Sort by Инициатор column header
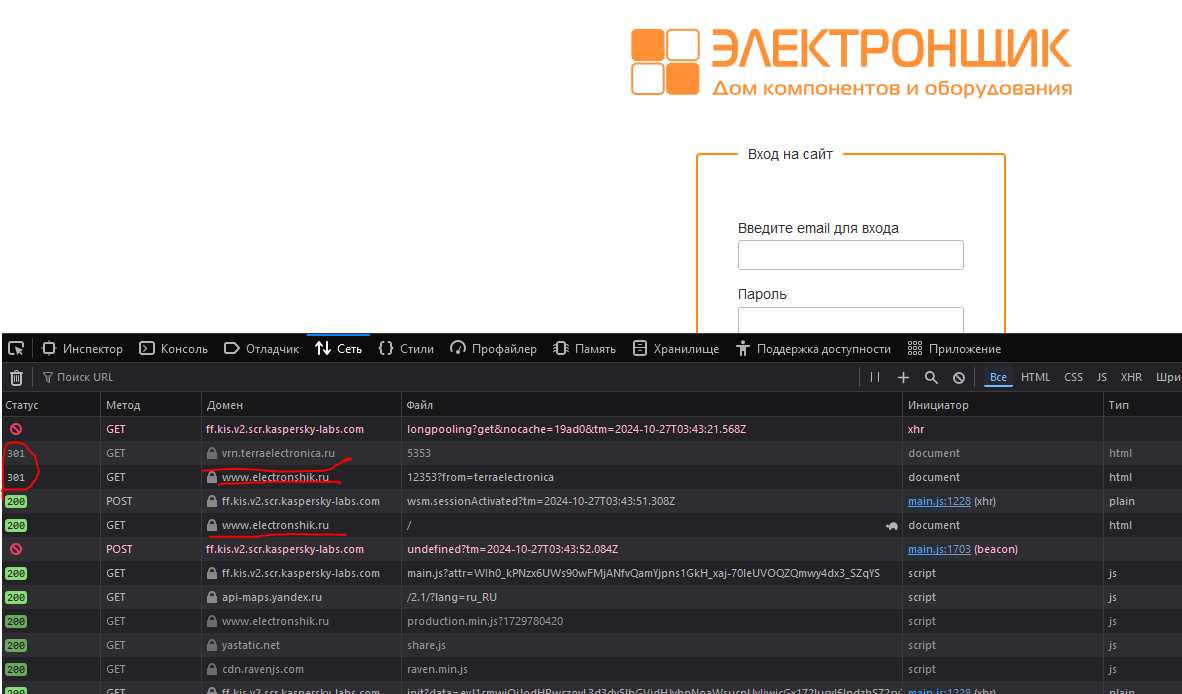Image resolution: width=1182 pixels, height=694 pixels. [1003, 405]
